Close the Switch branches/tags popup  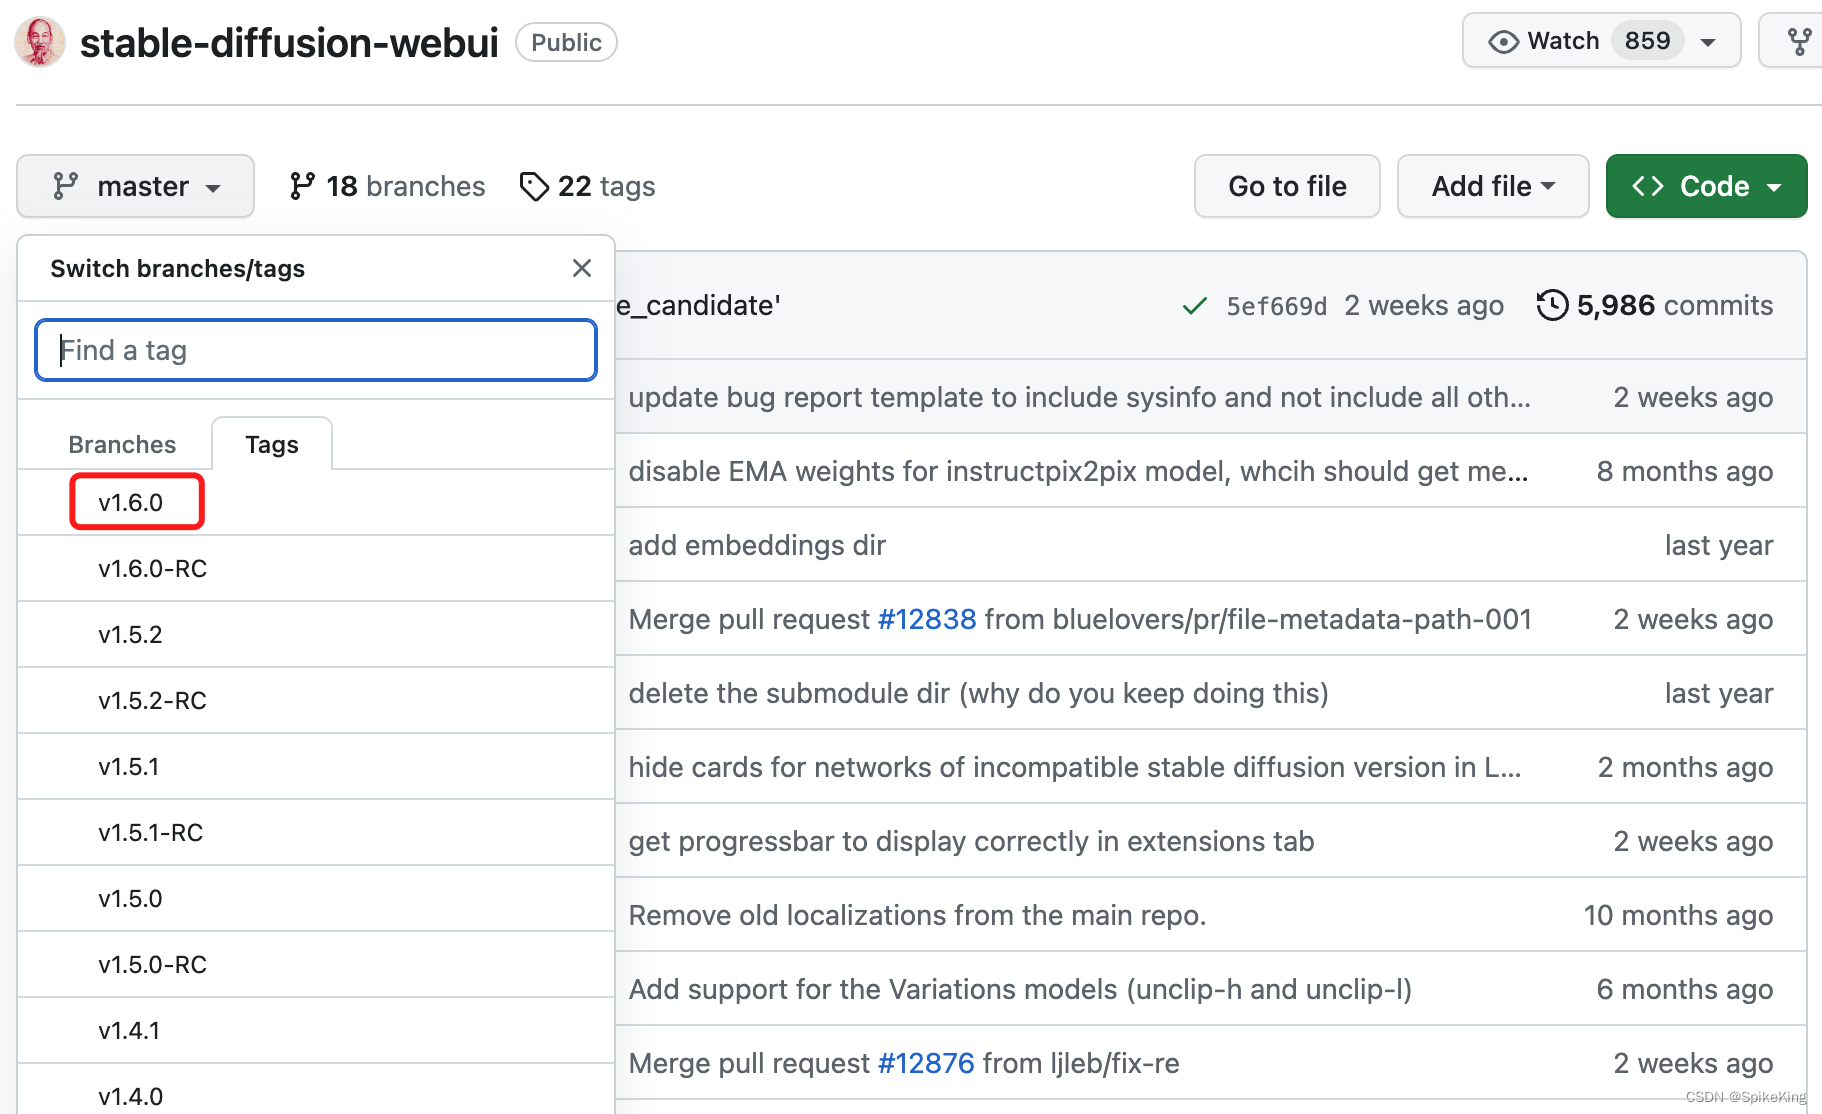[x=582, y=268]
